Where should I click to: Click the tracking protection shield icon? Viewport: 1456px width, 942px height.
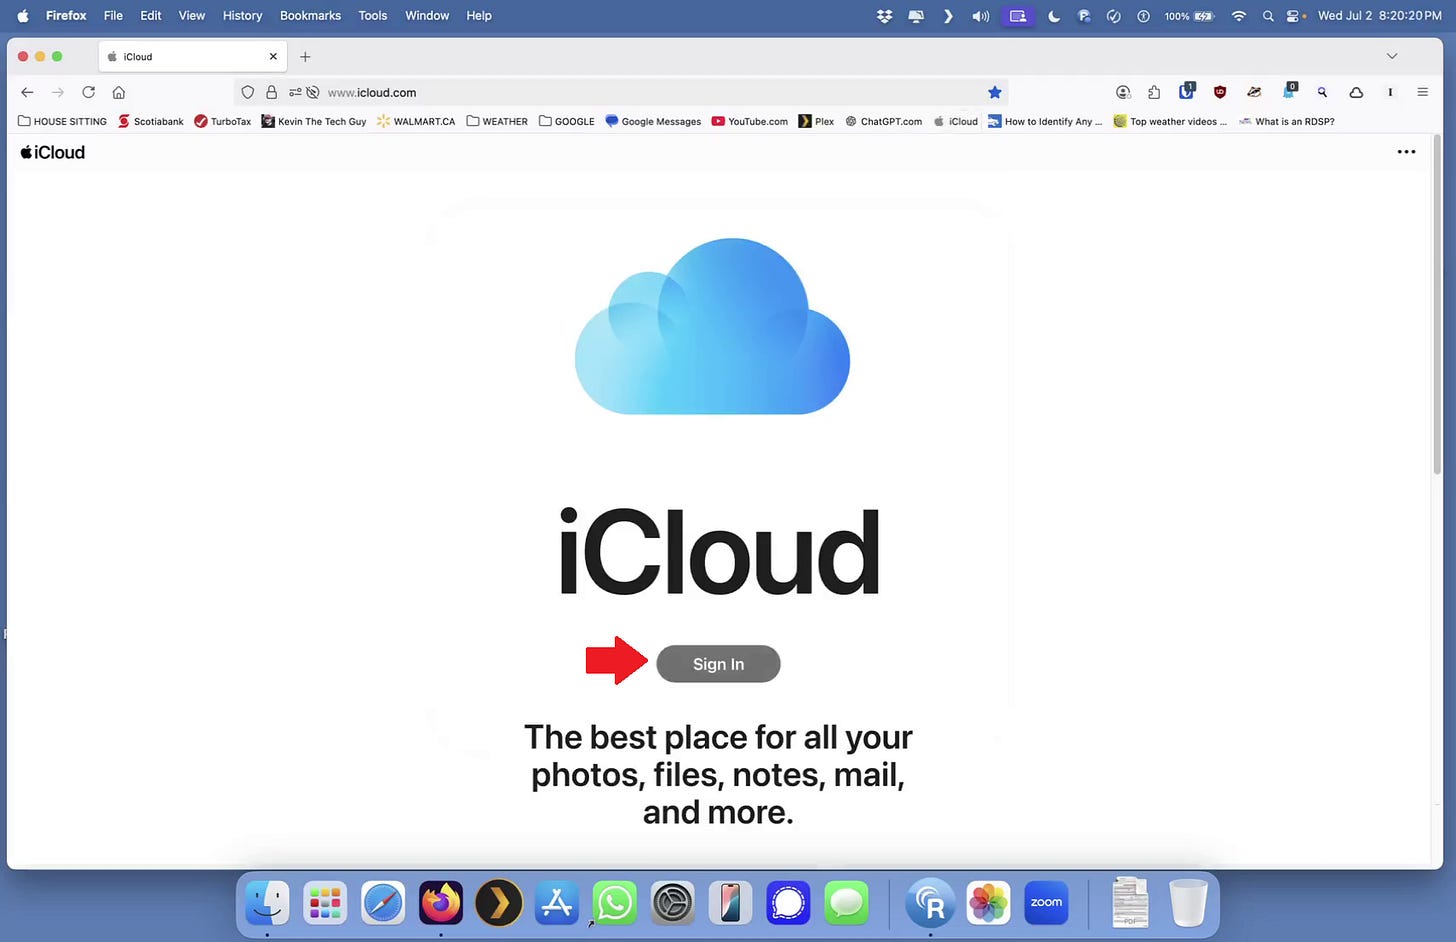pyautogui.click(x=248, y=92)
